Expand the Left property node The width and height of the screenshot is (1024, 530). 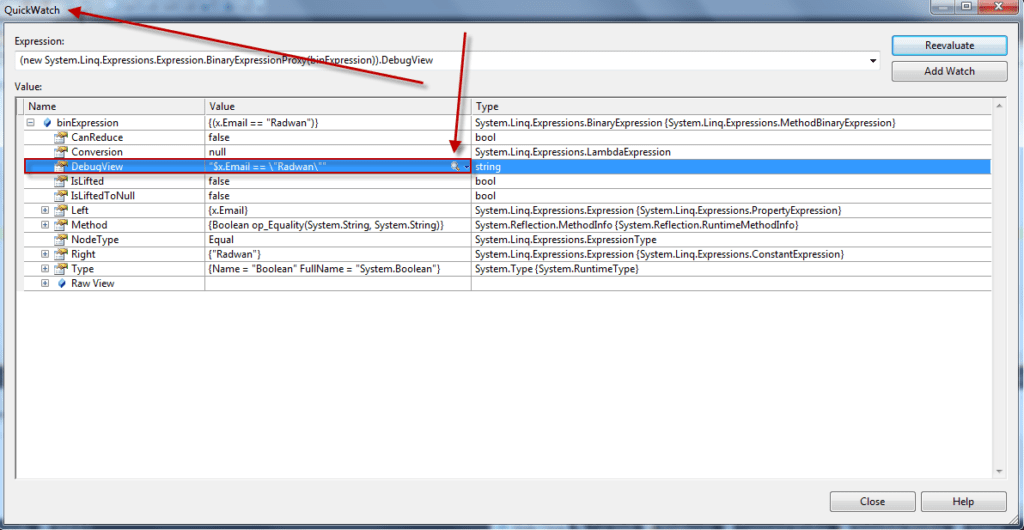(x=45, y=211)
